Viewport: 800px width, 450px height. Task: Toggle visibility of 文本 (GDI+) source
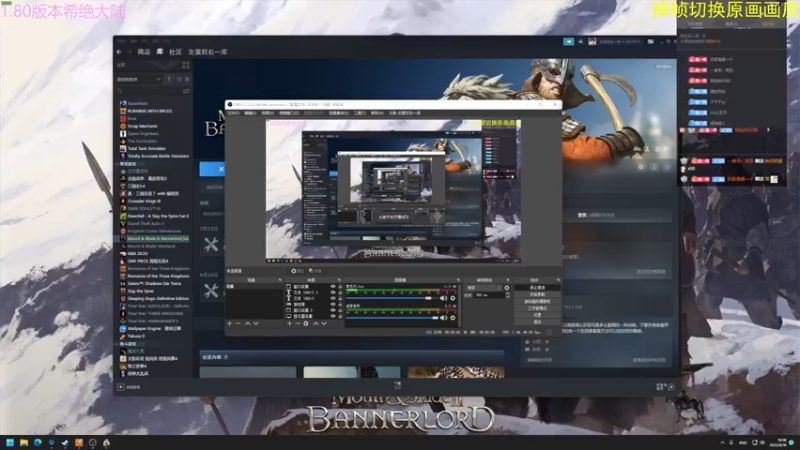[333, 298]
